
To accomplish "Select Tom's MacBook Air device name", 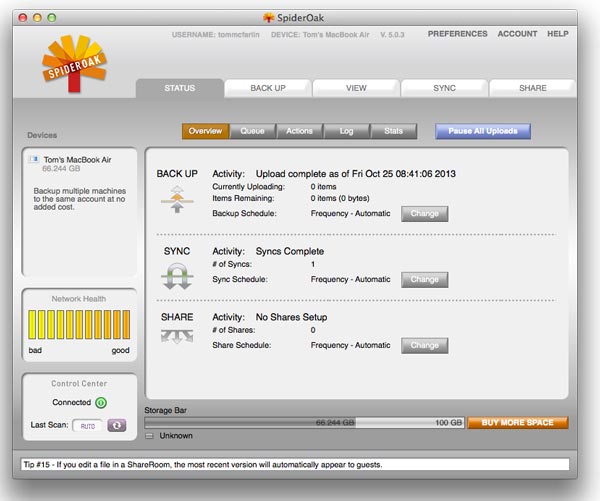I will pos(77,160).
